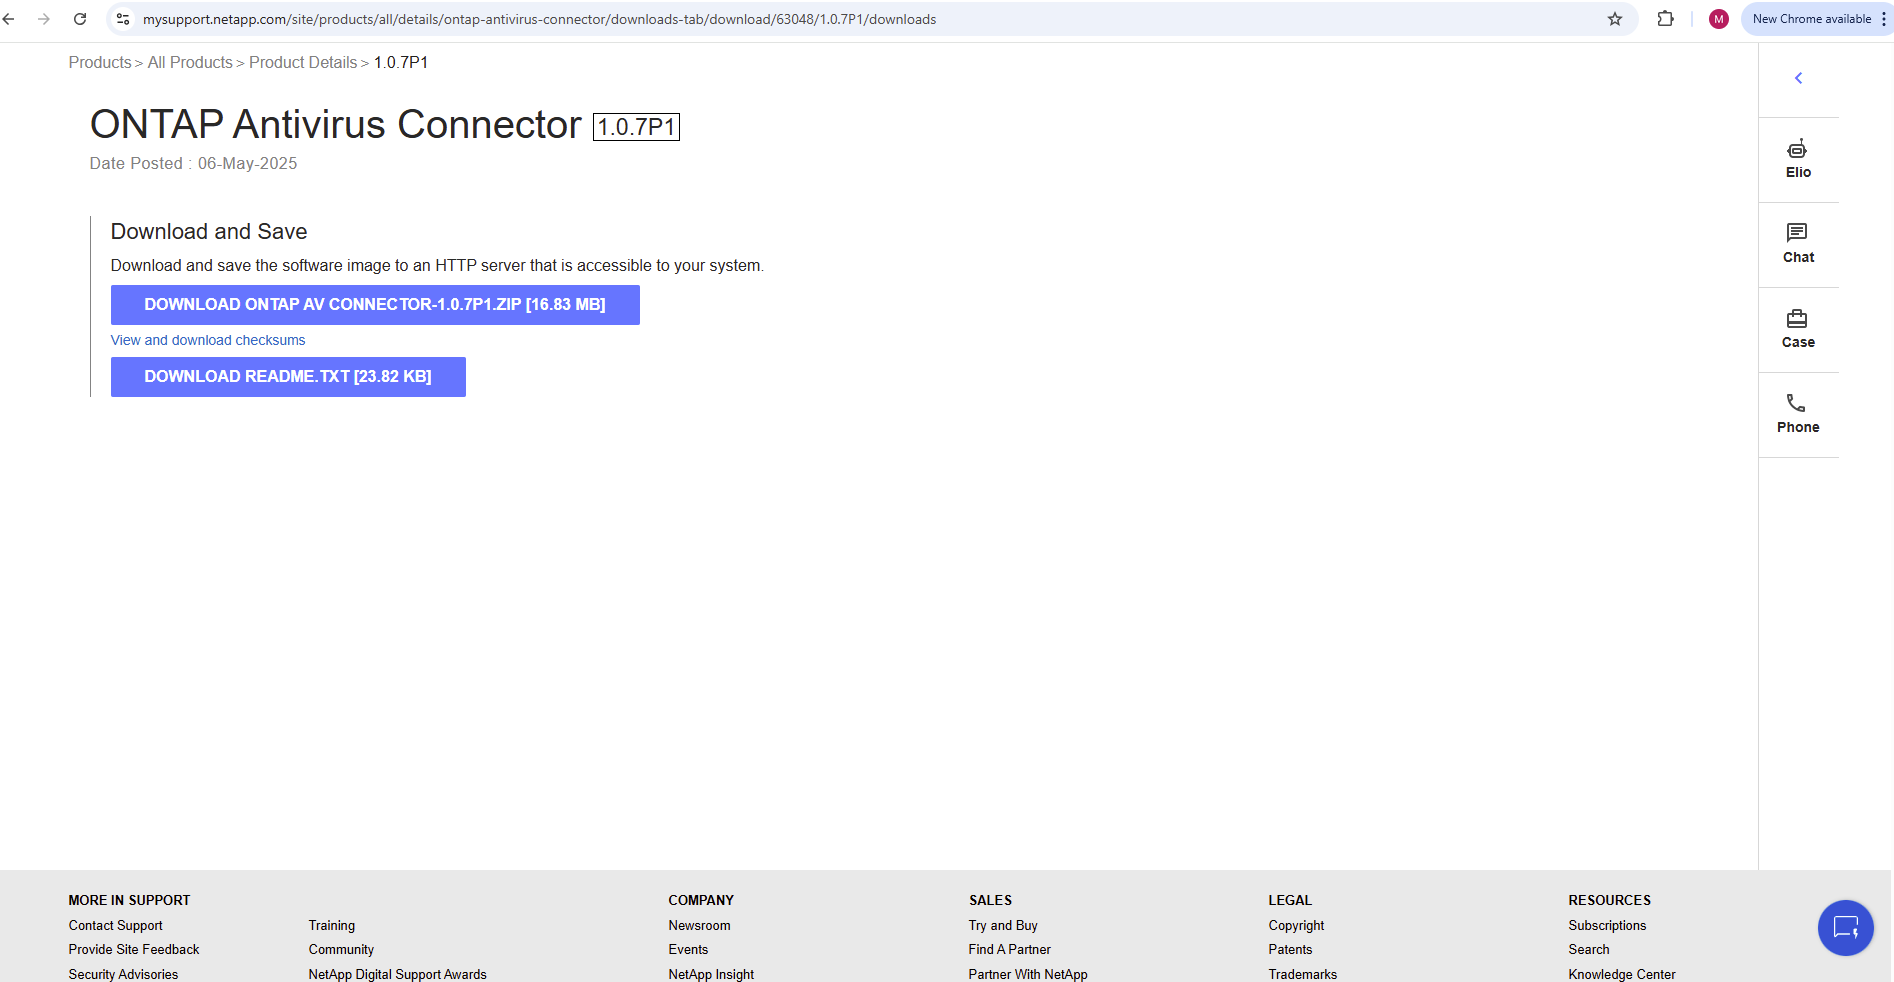
Task: Open Provide Site Feedback link
Action: (134, 950)
